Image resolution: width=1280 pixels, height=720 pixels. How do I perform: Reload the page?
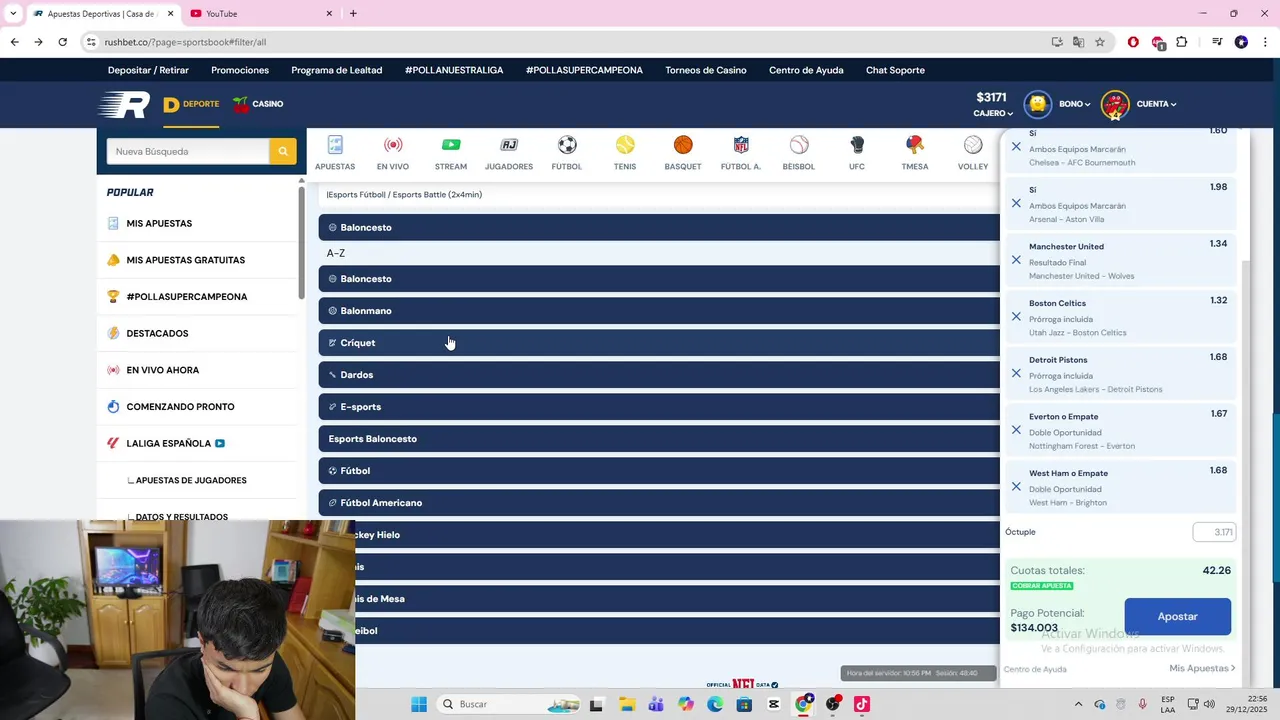pyautogui.click(x=62, y=42)
